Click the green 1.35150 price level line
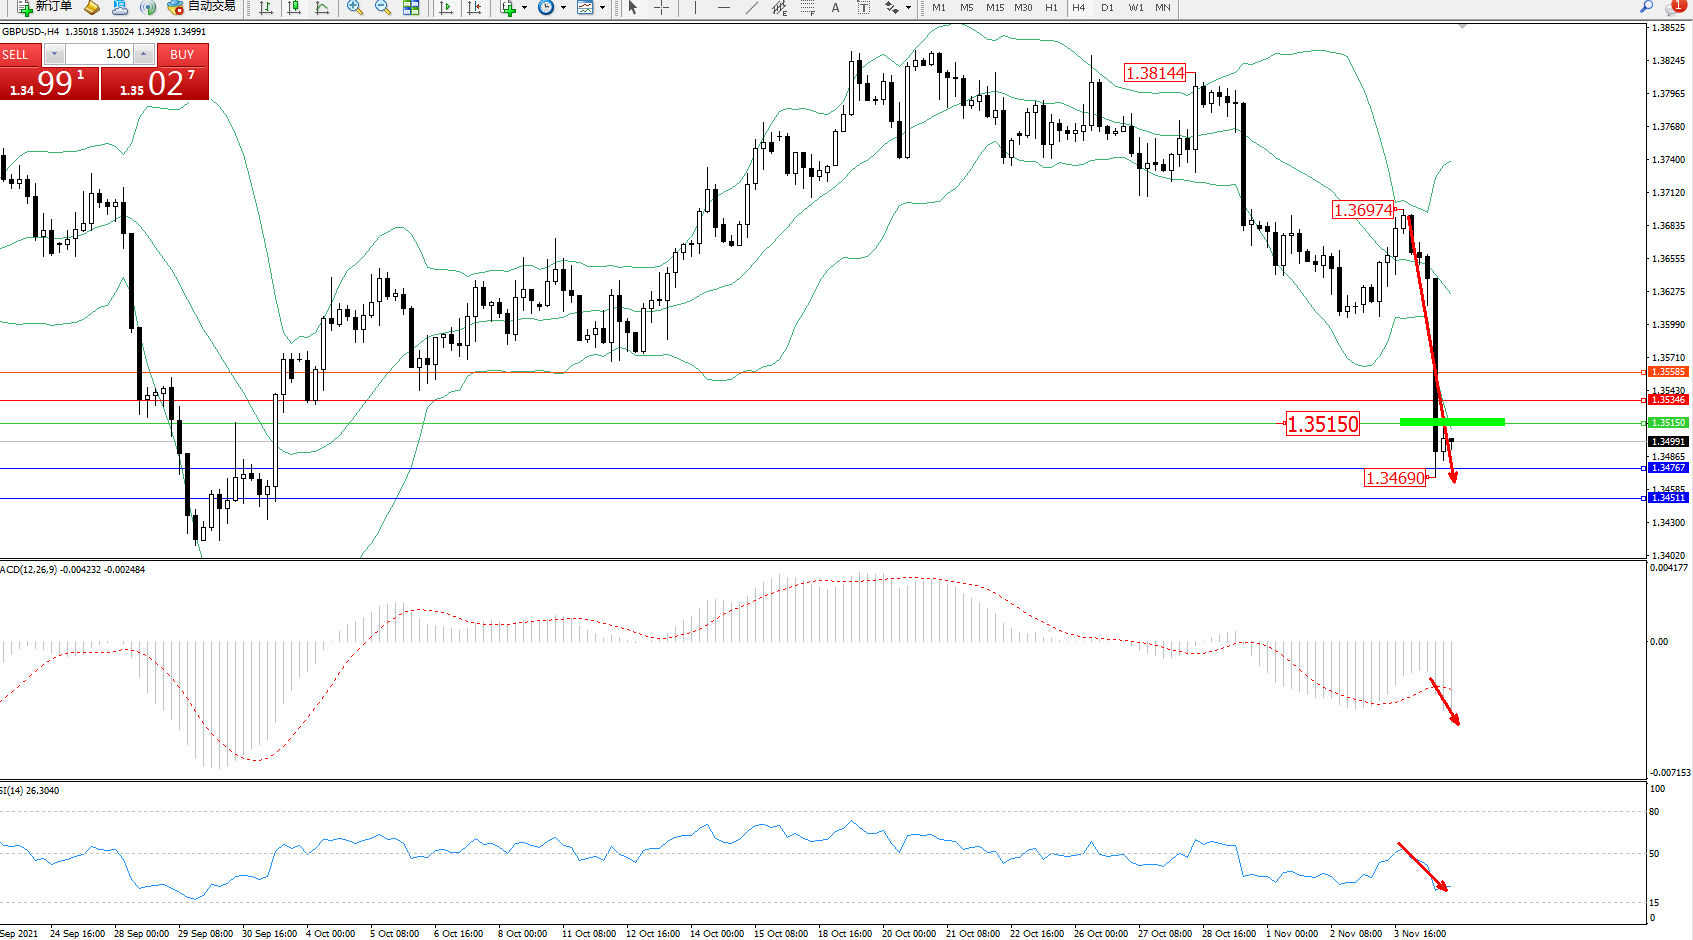 [x=1452, y=422]
